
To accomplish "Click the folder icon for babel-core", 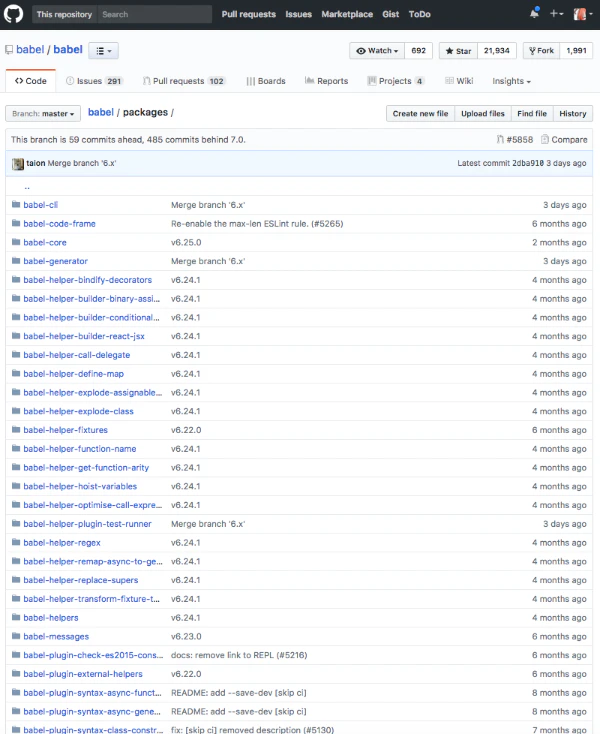I will 16,242.
